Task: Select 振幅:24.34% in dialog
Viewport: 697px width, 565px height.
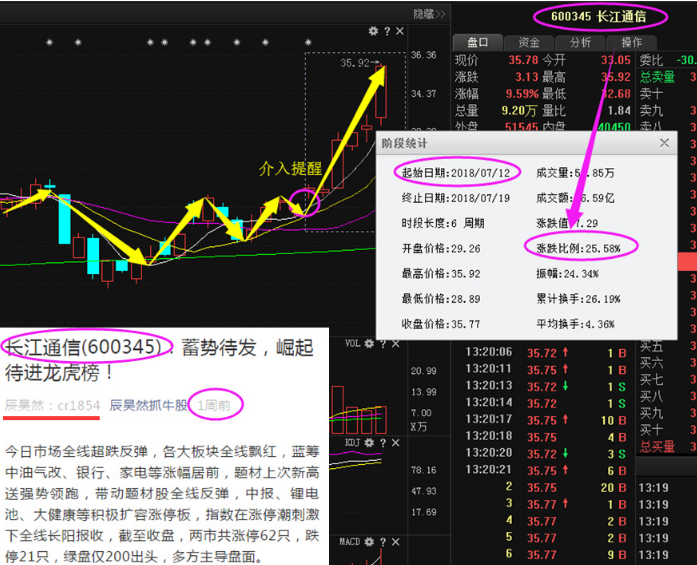Action: 567,274
